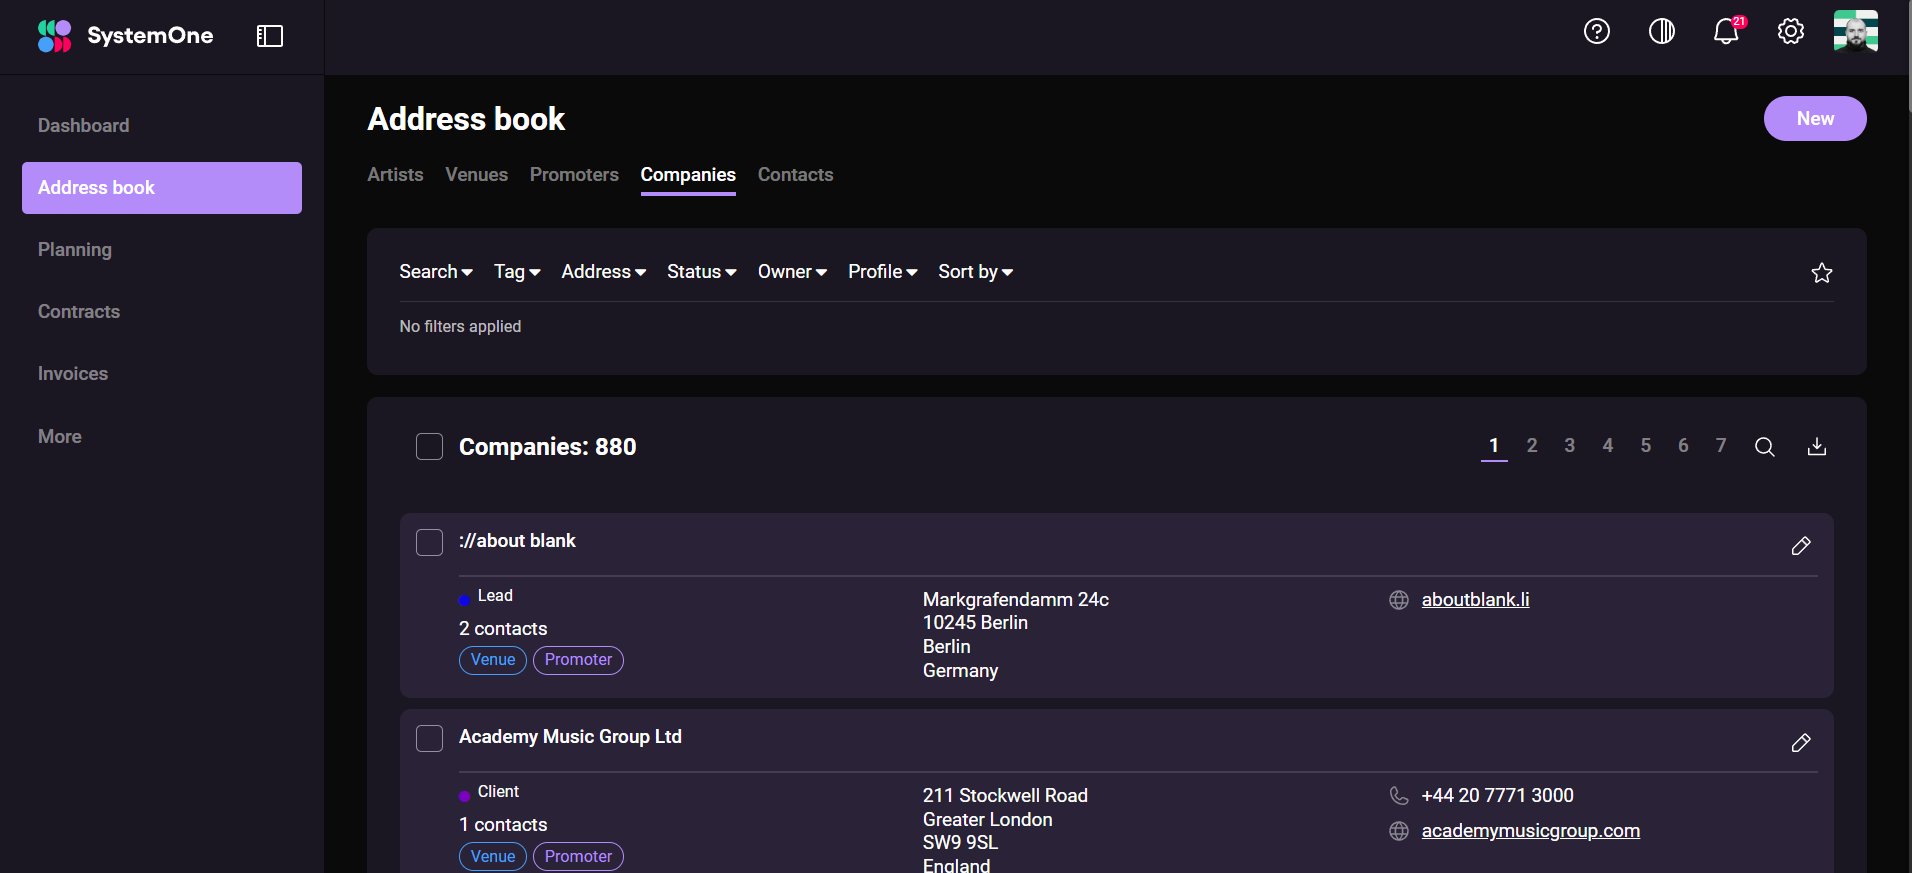Image resolution: width=1912 pixels, height=873 pixels.
Task: Click the '1 contacts' text
Action: [503, 825]
